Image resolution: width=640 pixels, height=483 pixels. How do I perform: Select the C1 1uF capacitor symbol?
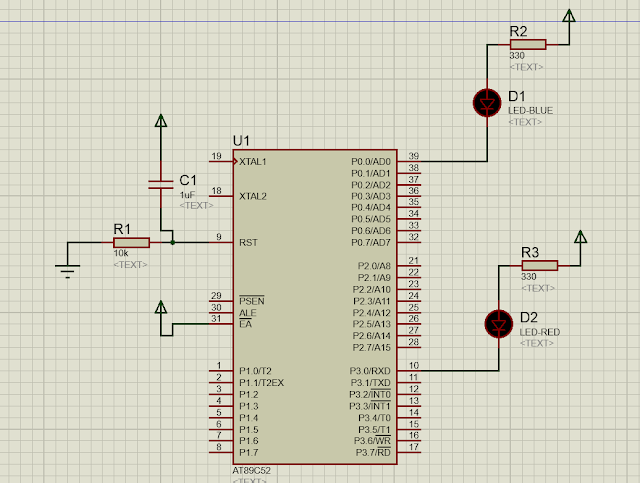click(x=161, y=185)
